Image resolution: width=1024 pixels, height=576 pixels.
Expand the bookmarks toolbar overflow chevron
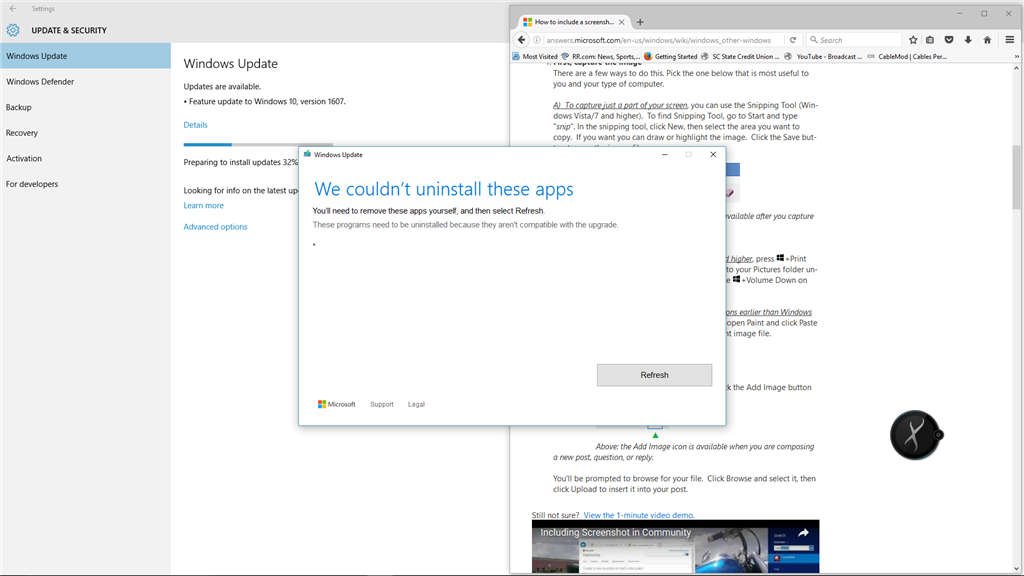[1016, 57]
